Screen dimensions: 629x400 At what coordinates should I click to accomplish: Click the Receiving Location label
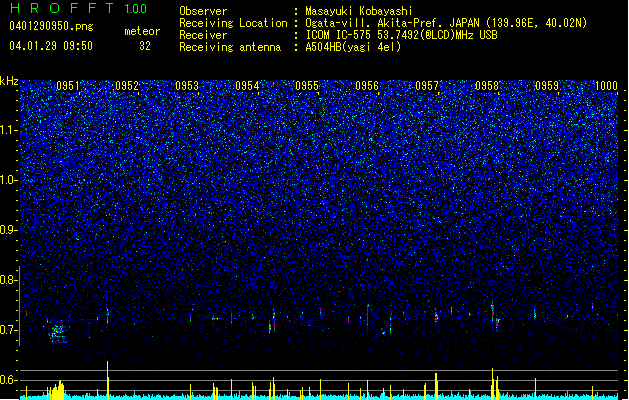click(233, 23)
